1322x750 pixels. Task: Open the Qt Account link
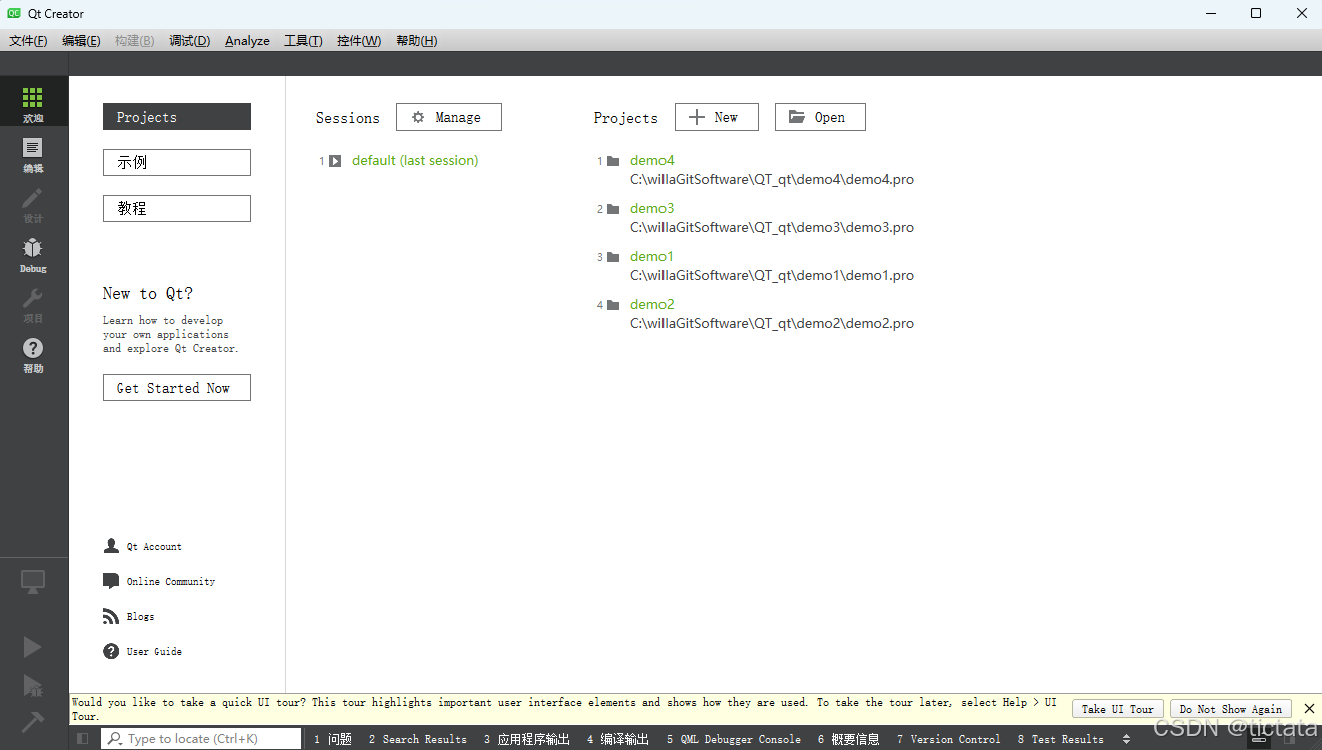154,547
